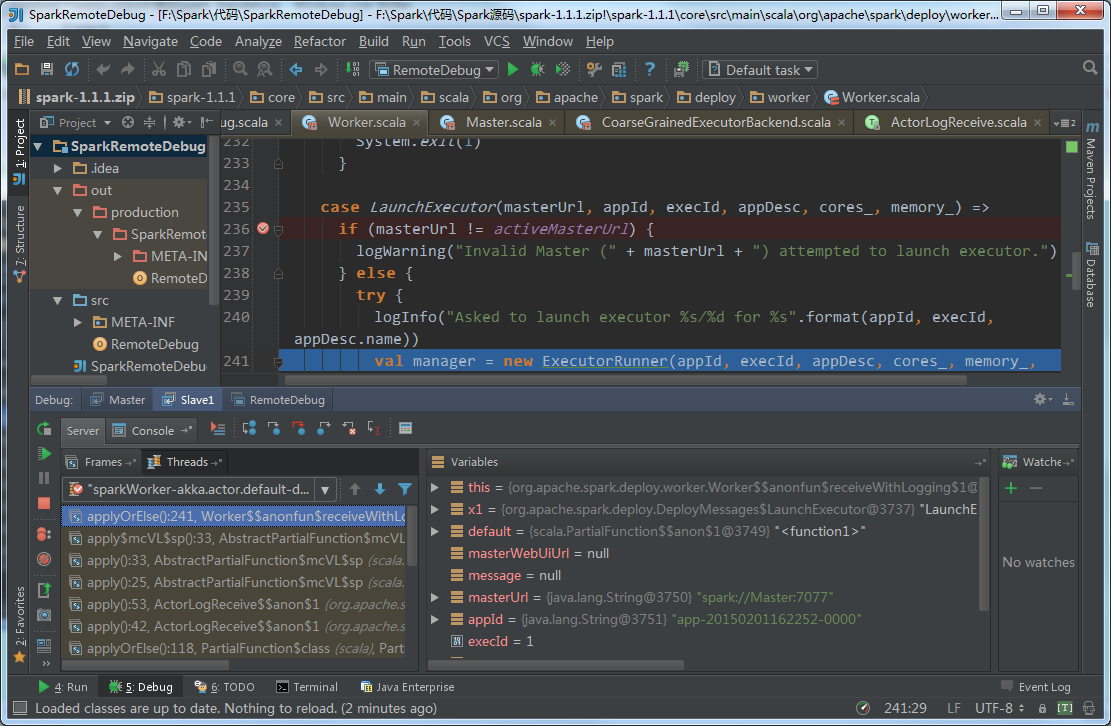Open TODO tool window button
Image resolution: width=1111 pixels, height=726 pixels.
tap(225, 687)
